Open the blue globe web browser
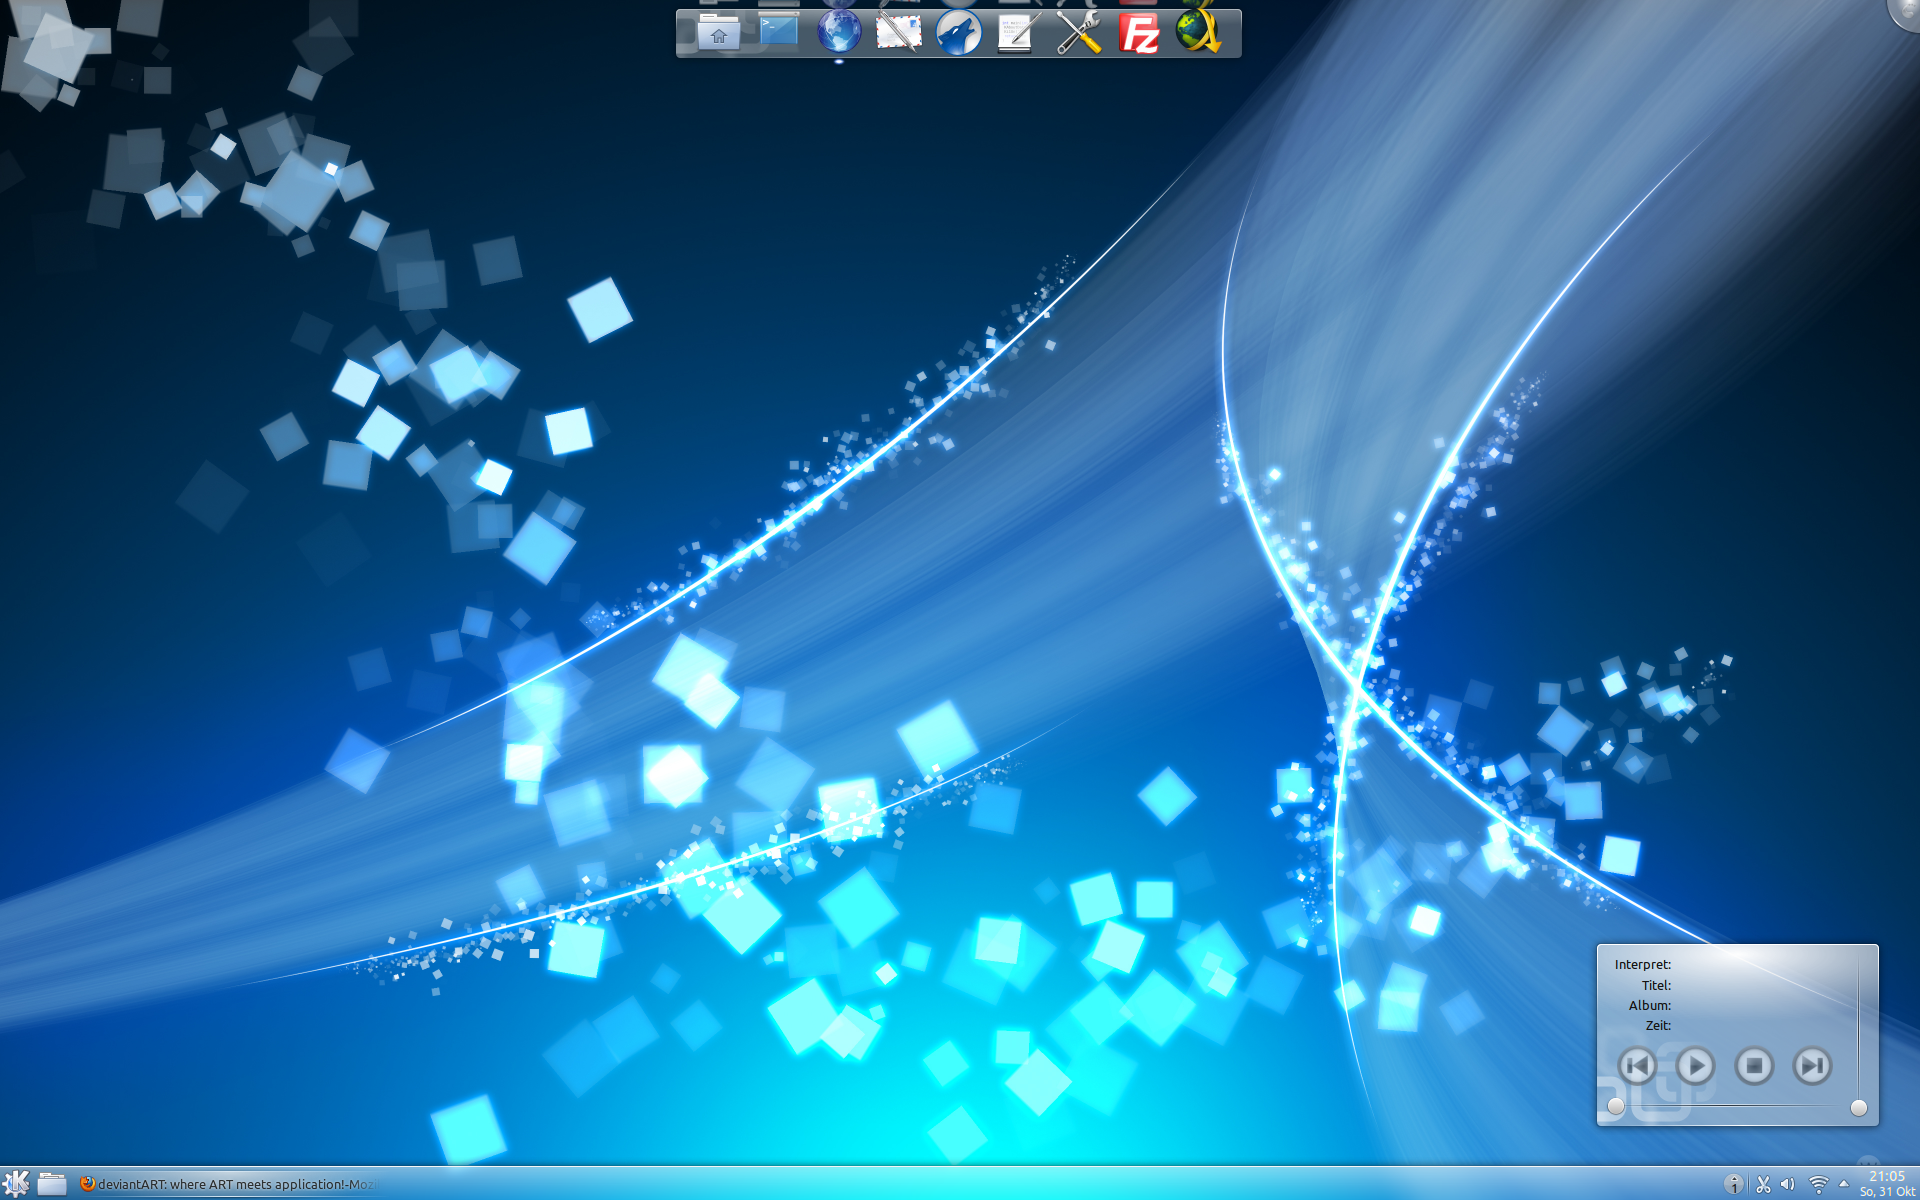Image resolution: width=1920 pixels, height=1200 pixels. (839, 31)
